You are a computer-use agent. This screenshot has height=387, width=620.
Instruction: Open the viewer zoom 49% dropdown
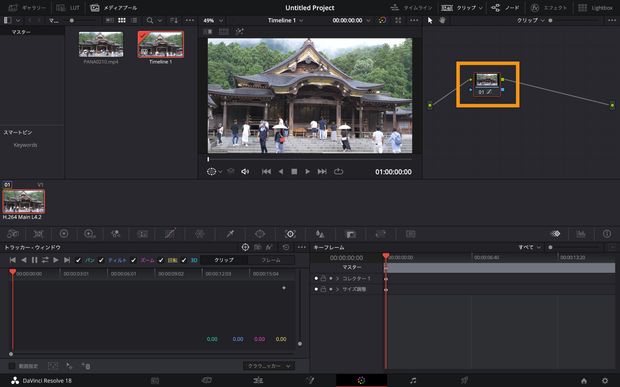[x=213, y=20]
